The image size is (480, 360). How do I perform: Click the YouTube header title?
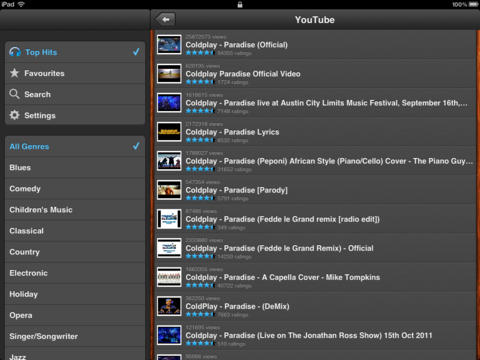pyautogui.click(x=315, y=20)
